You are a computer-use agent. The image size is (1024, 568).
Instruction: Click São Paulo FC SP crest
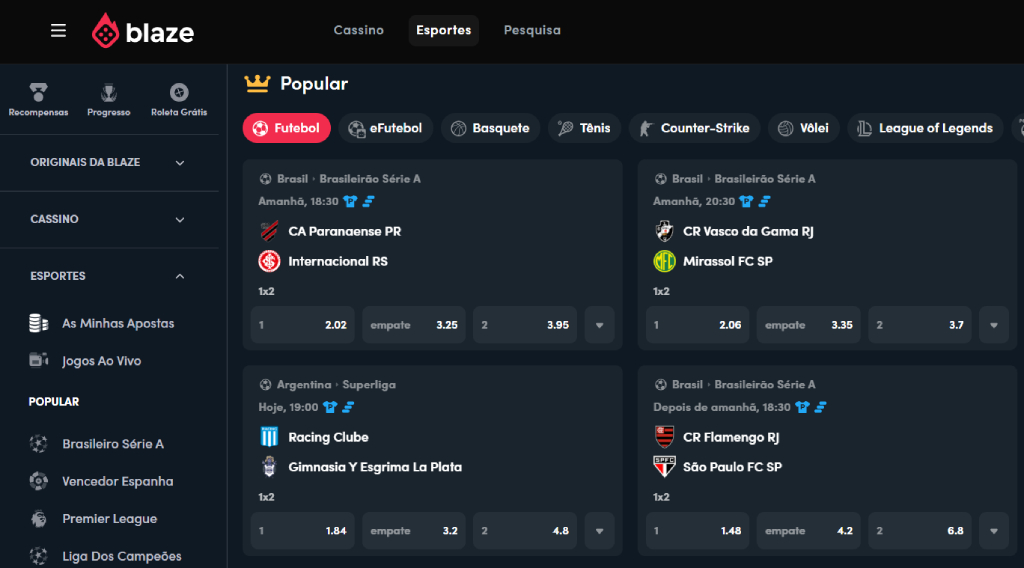click(x=664, y=467)
